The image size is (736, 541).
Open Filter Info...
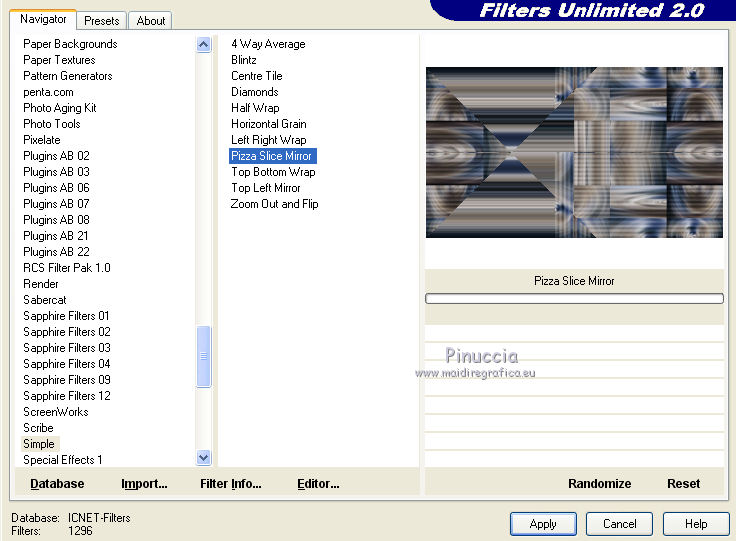(x=230, y=484)
